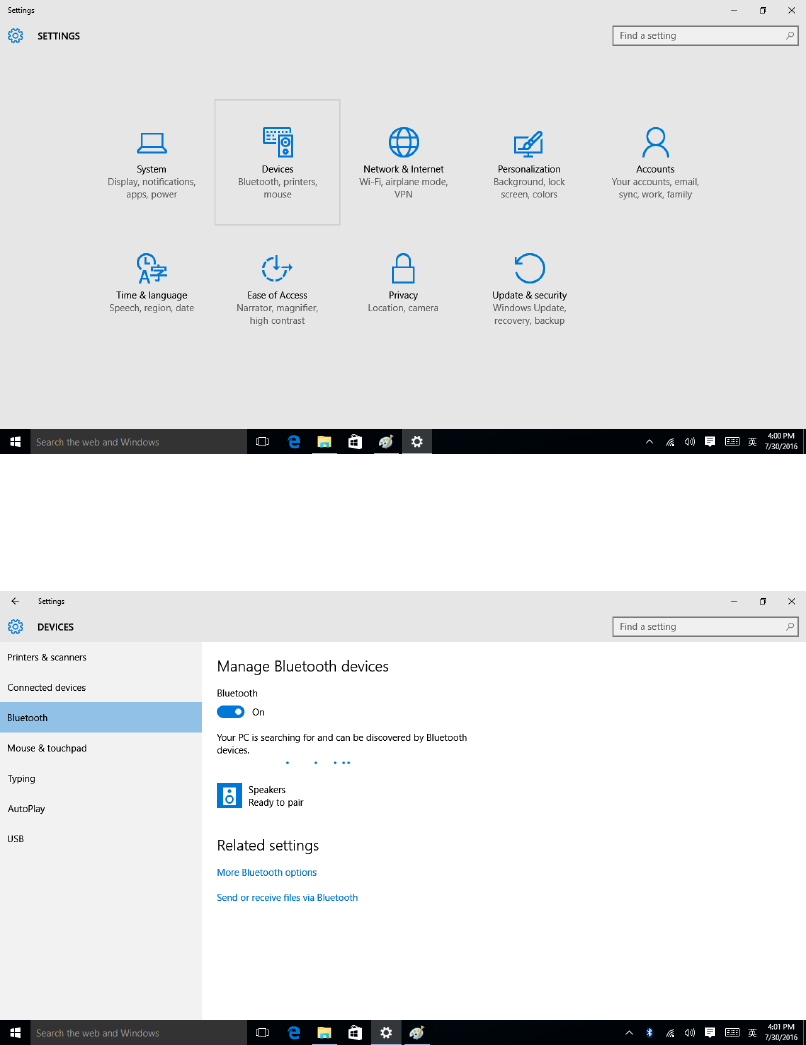The image size is (806, 1045).
Task: Open the volume control beside the 4:00 PM clock
Action: [x=690, y=442]
